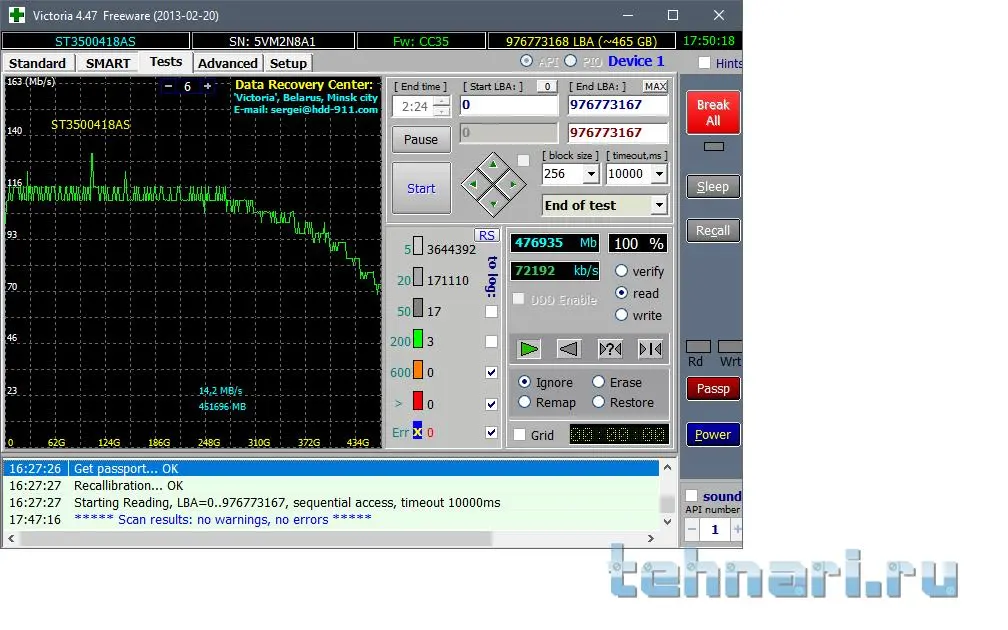
Task: Click the left arrow on diamond pad
Action: (474, 184)
